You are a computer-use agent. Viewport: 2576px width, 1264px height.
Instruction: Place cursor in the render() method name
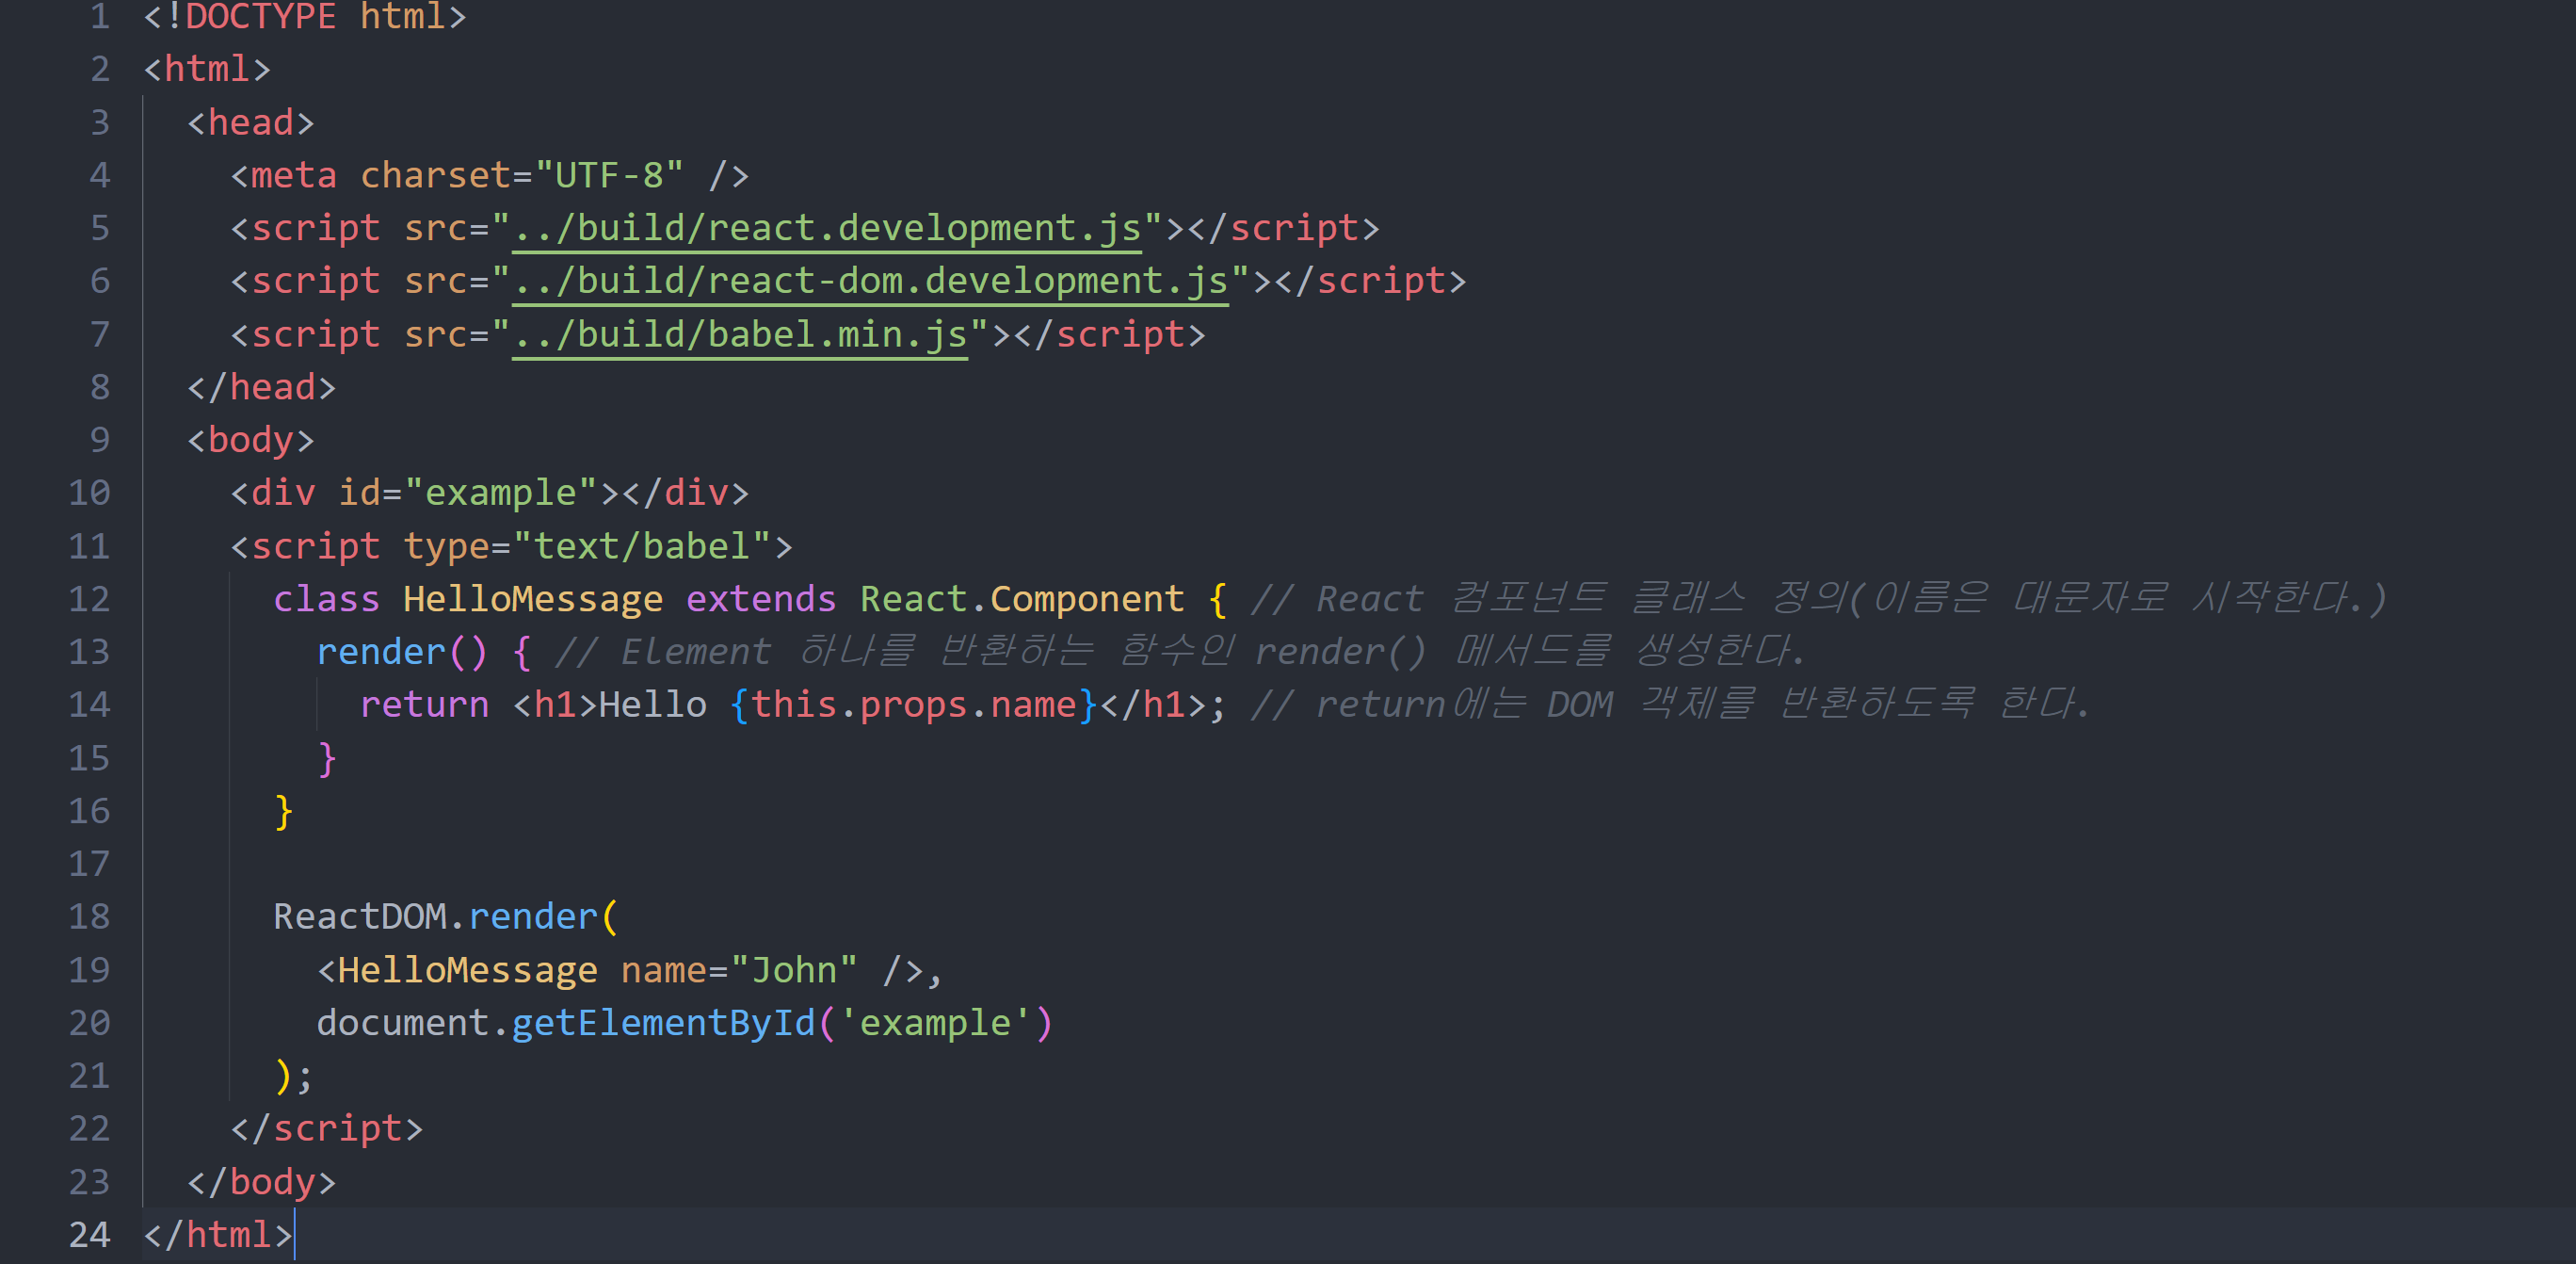point(381,652)
